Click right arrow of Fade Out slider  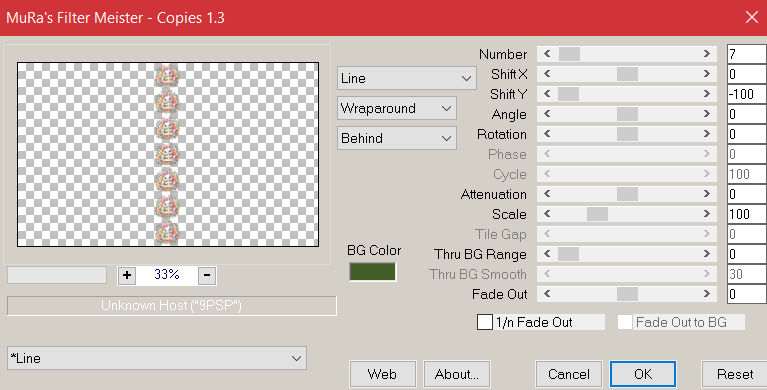707,294
